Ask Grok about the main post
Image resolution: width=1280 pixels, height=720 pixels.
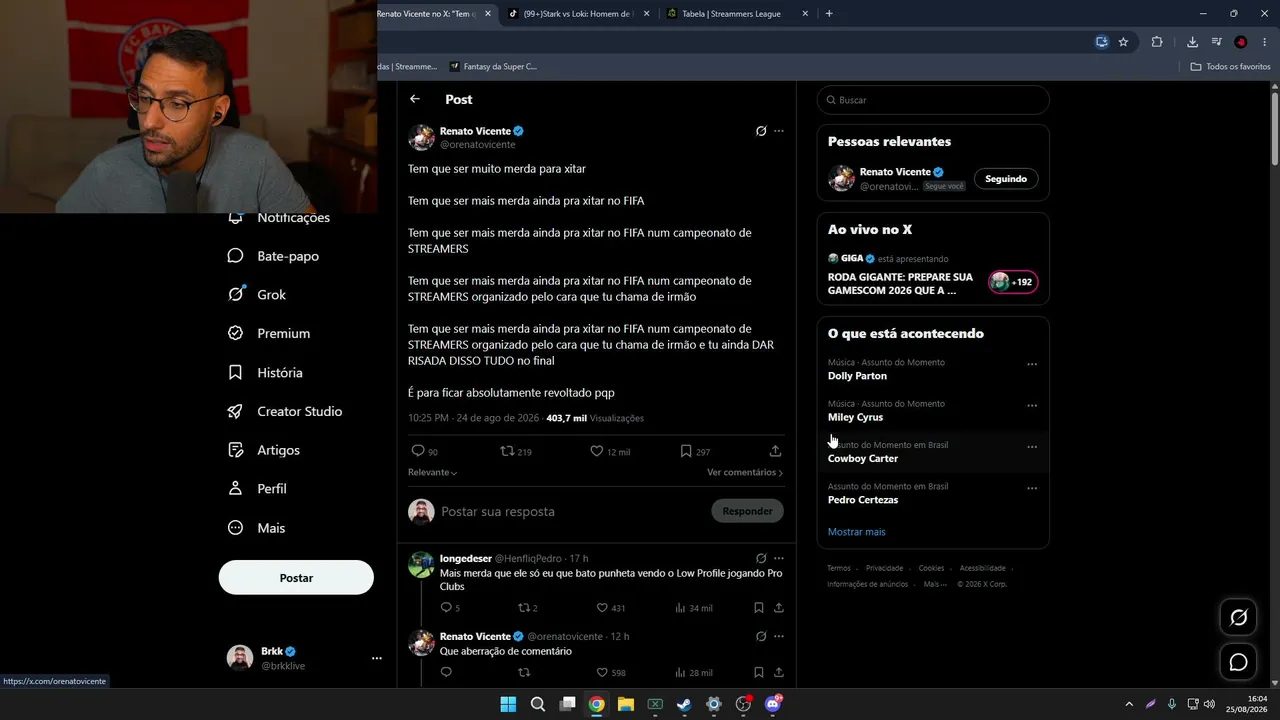pyautogui.click(x=761, y=131)
